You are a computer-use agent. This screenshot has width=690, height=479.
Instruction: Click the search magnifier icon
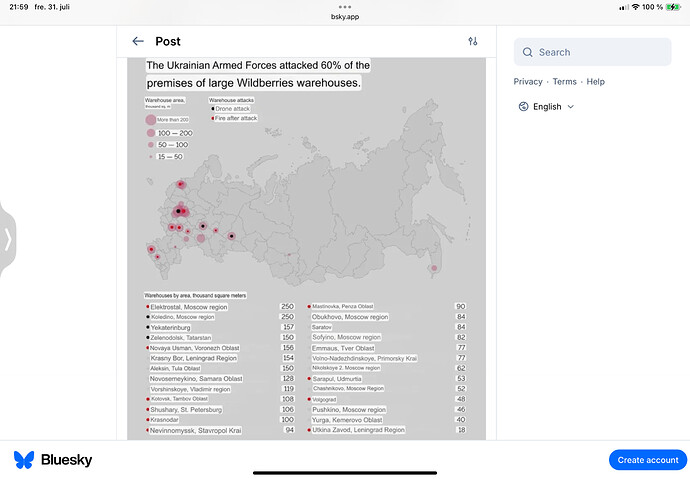click(527, 52)
